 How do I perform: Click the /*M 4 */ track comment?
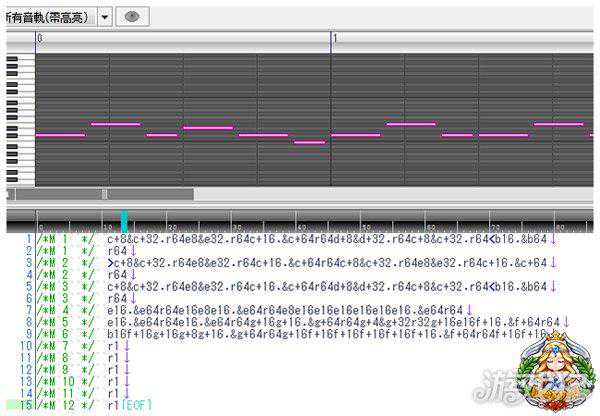[x=69, y=310]
